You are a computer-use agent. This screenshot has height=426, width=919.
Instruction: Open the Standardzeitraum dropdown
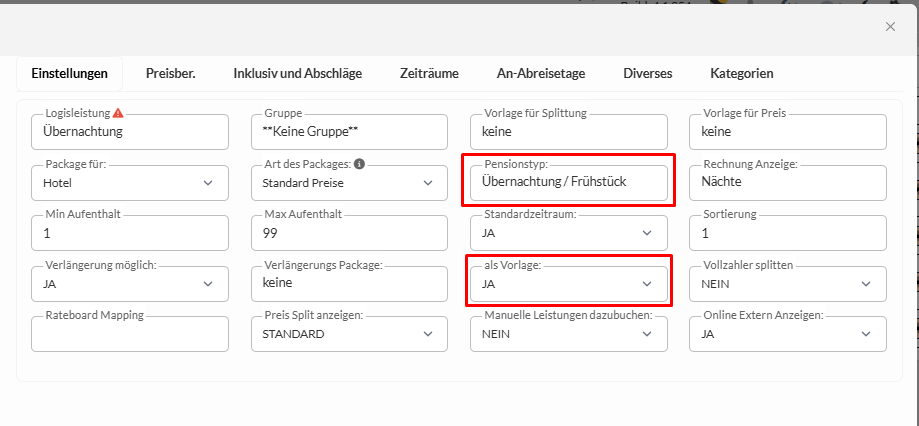click(x=568, y=233)
